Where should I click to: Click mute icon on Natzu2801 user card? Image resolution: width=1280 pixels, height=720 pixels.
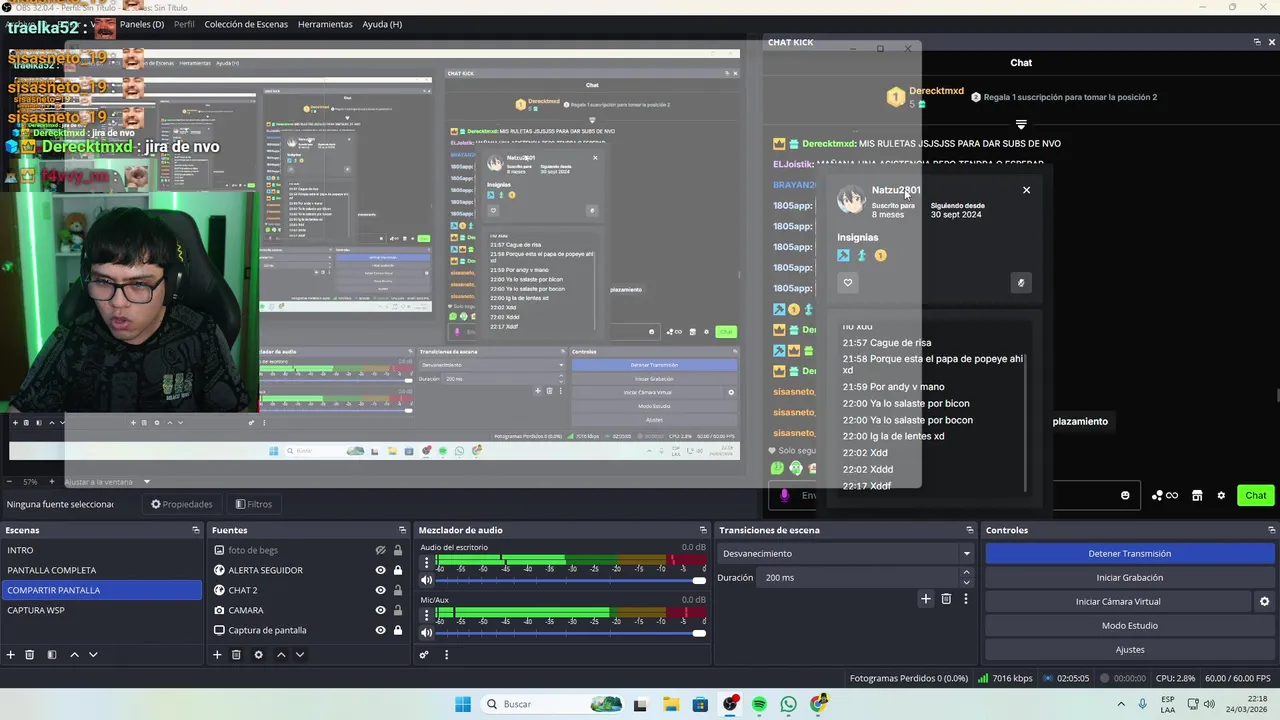pyautogui.click(x=1021, y=283)
